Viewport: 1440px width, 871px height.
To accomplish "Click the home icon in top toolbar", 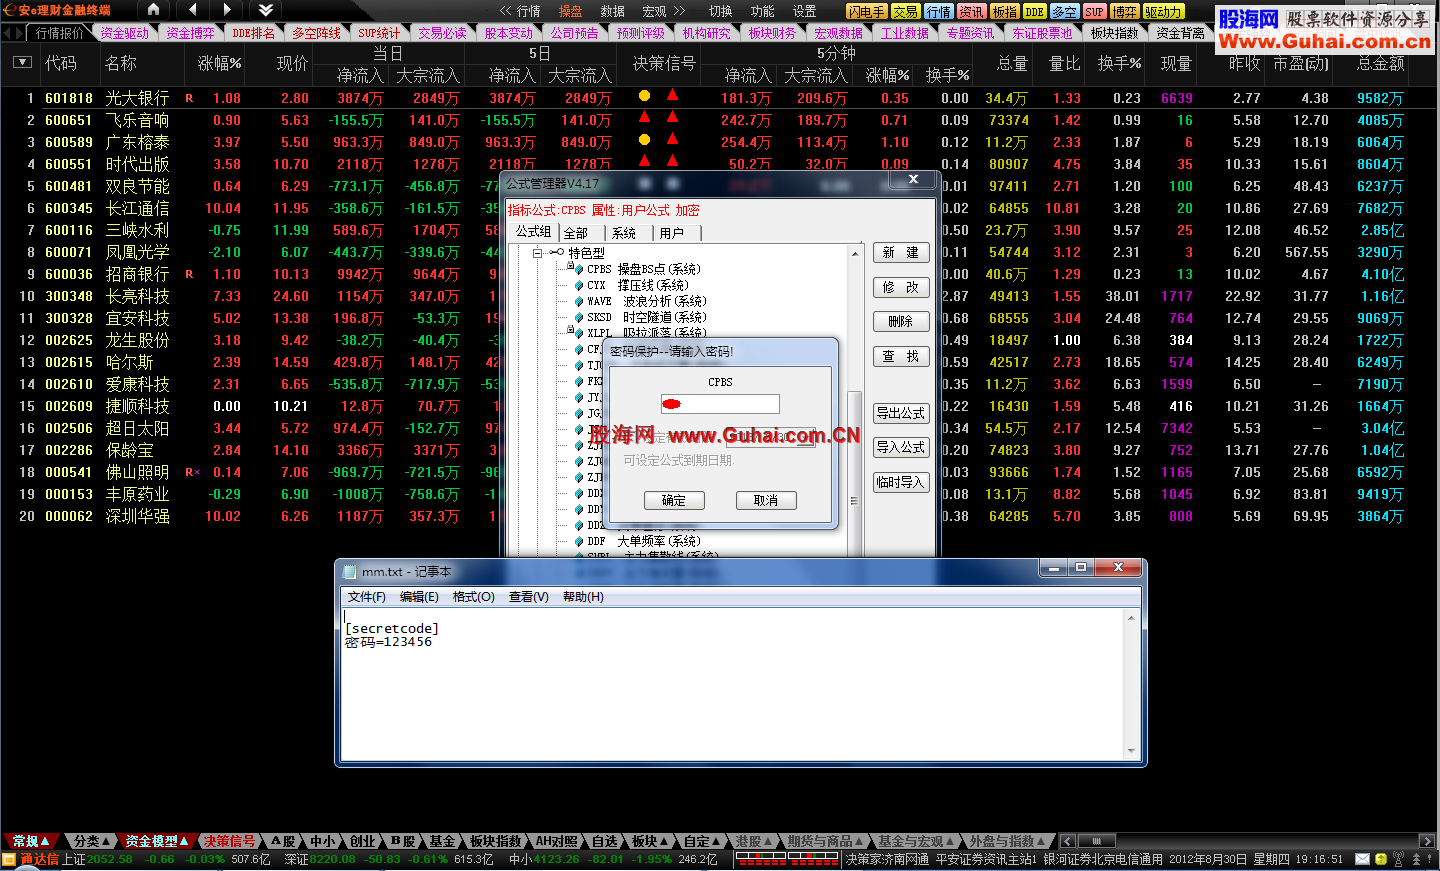I will 153,10.
